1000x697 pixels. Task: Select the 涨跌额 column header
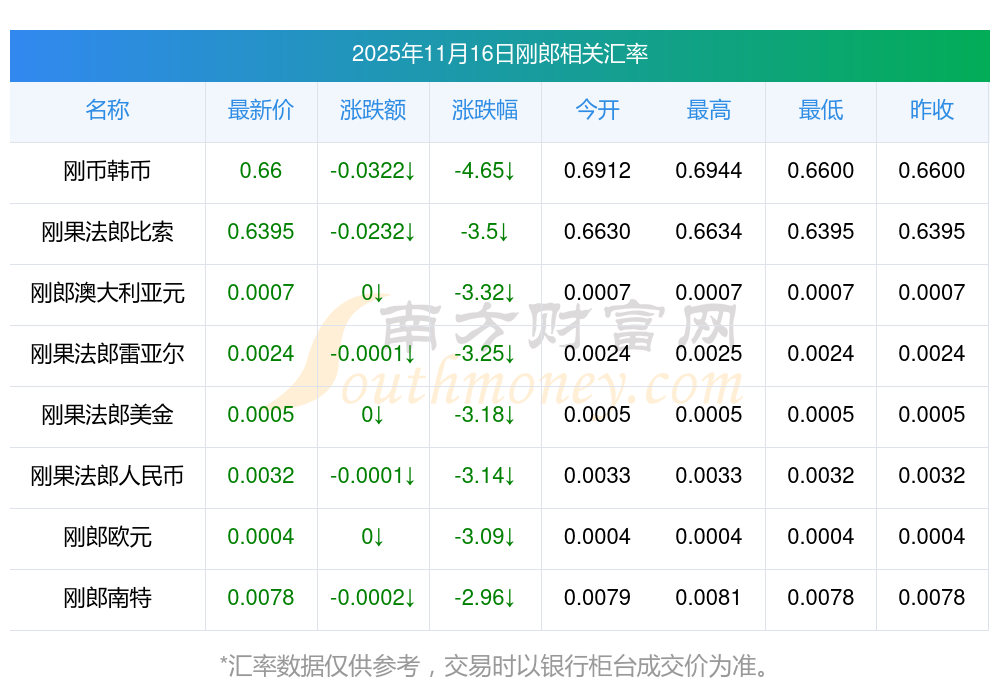(x=372, y=110)
